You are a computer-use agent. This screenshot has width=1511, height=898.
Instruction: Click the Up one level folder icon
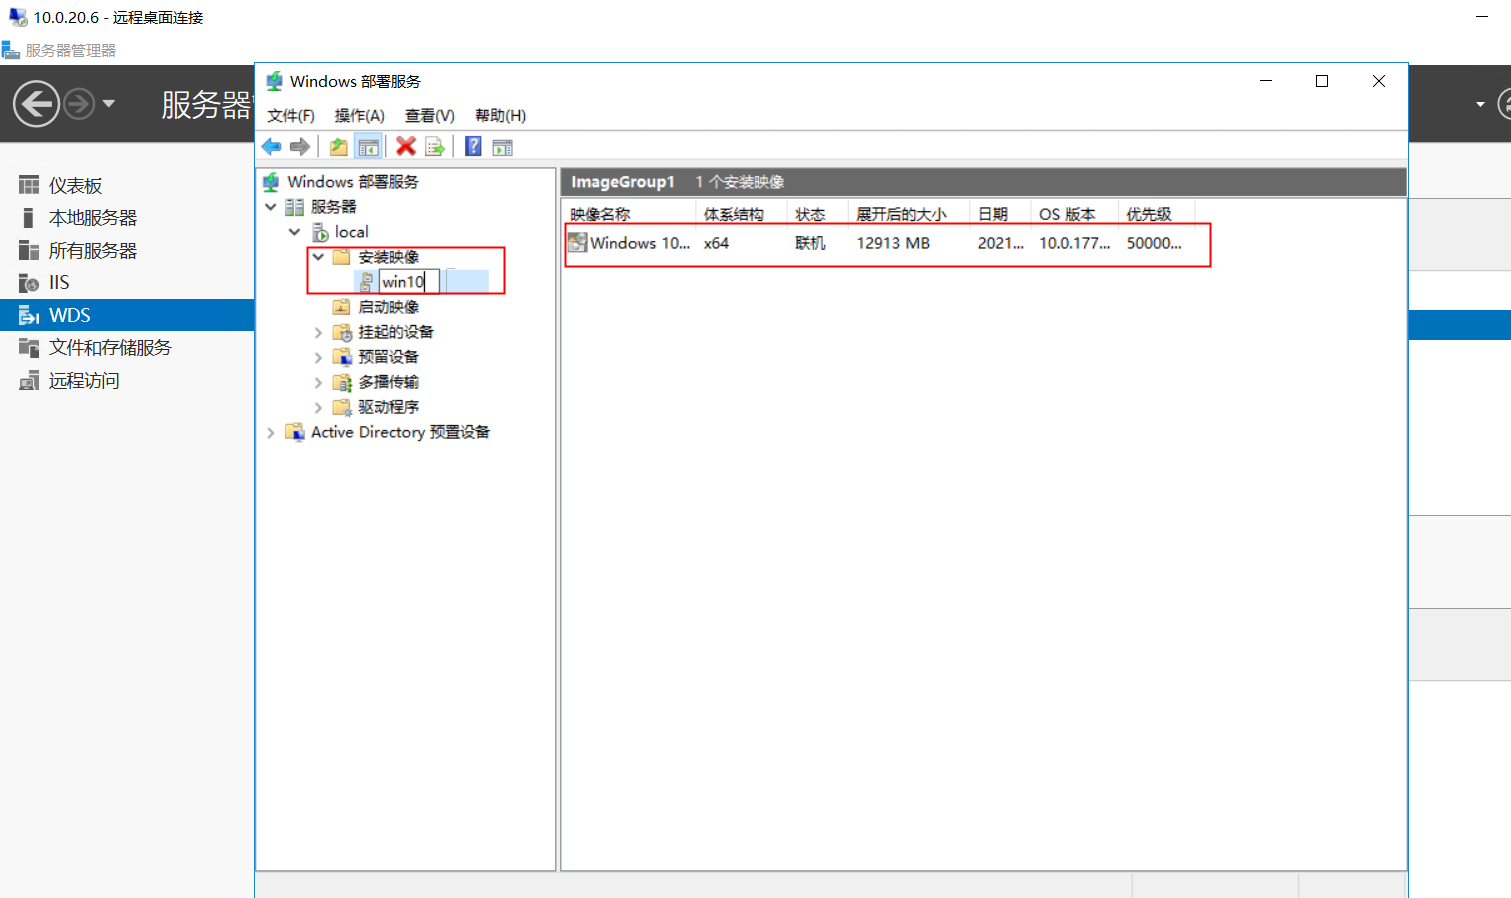339,147
